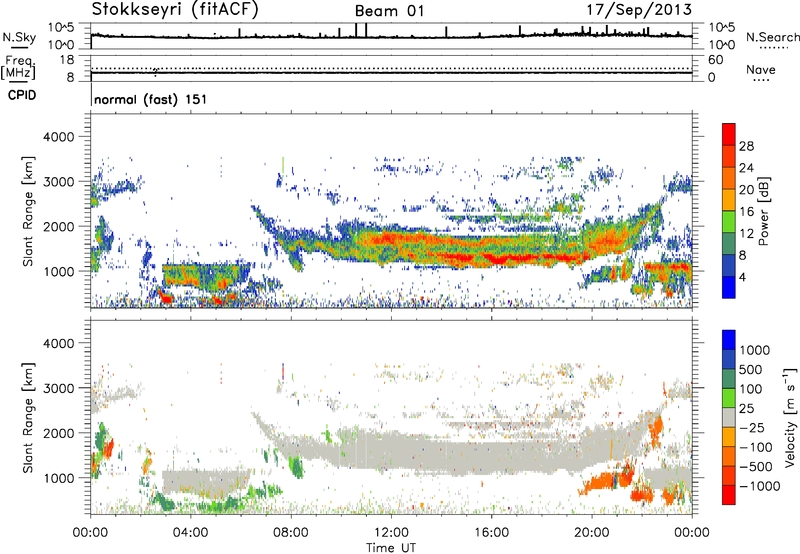Select the normal (fast) 151 mode text
Image resolution: width=800 pixels, height=554 pixels.
pos(151,99)
